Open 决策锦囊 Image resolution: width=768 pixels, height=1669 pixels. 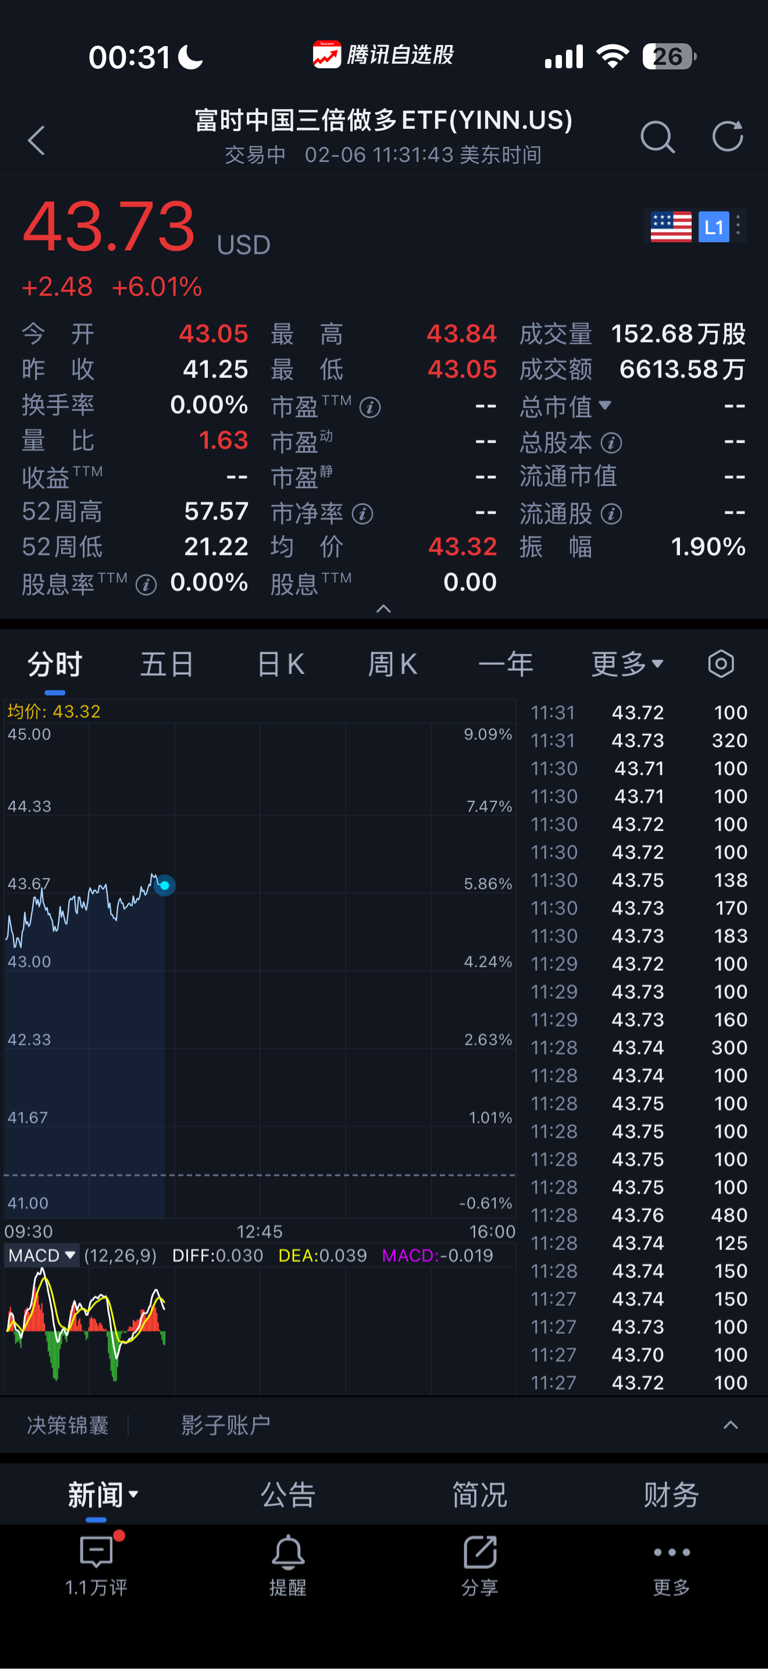click(67, 1425)
